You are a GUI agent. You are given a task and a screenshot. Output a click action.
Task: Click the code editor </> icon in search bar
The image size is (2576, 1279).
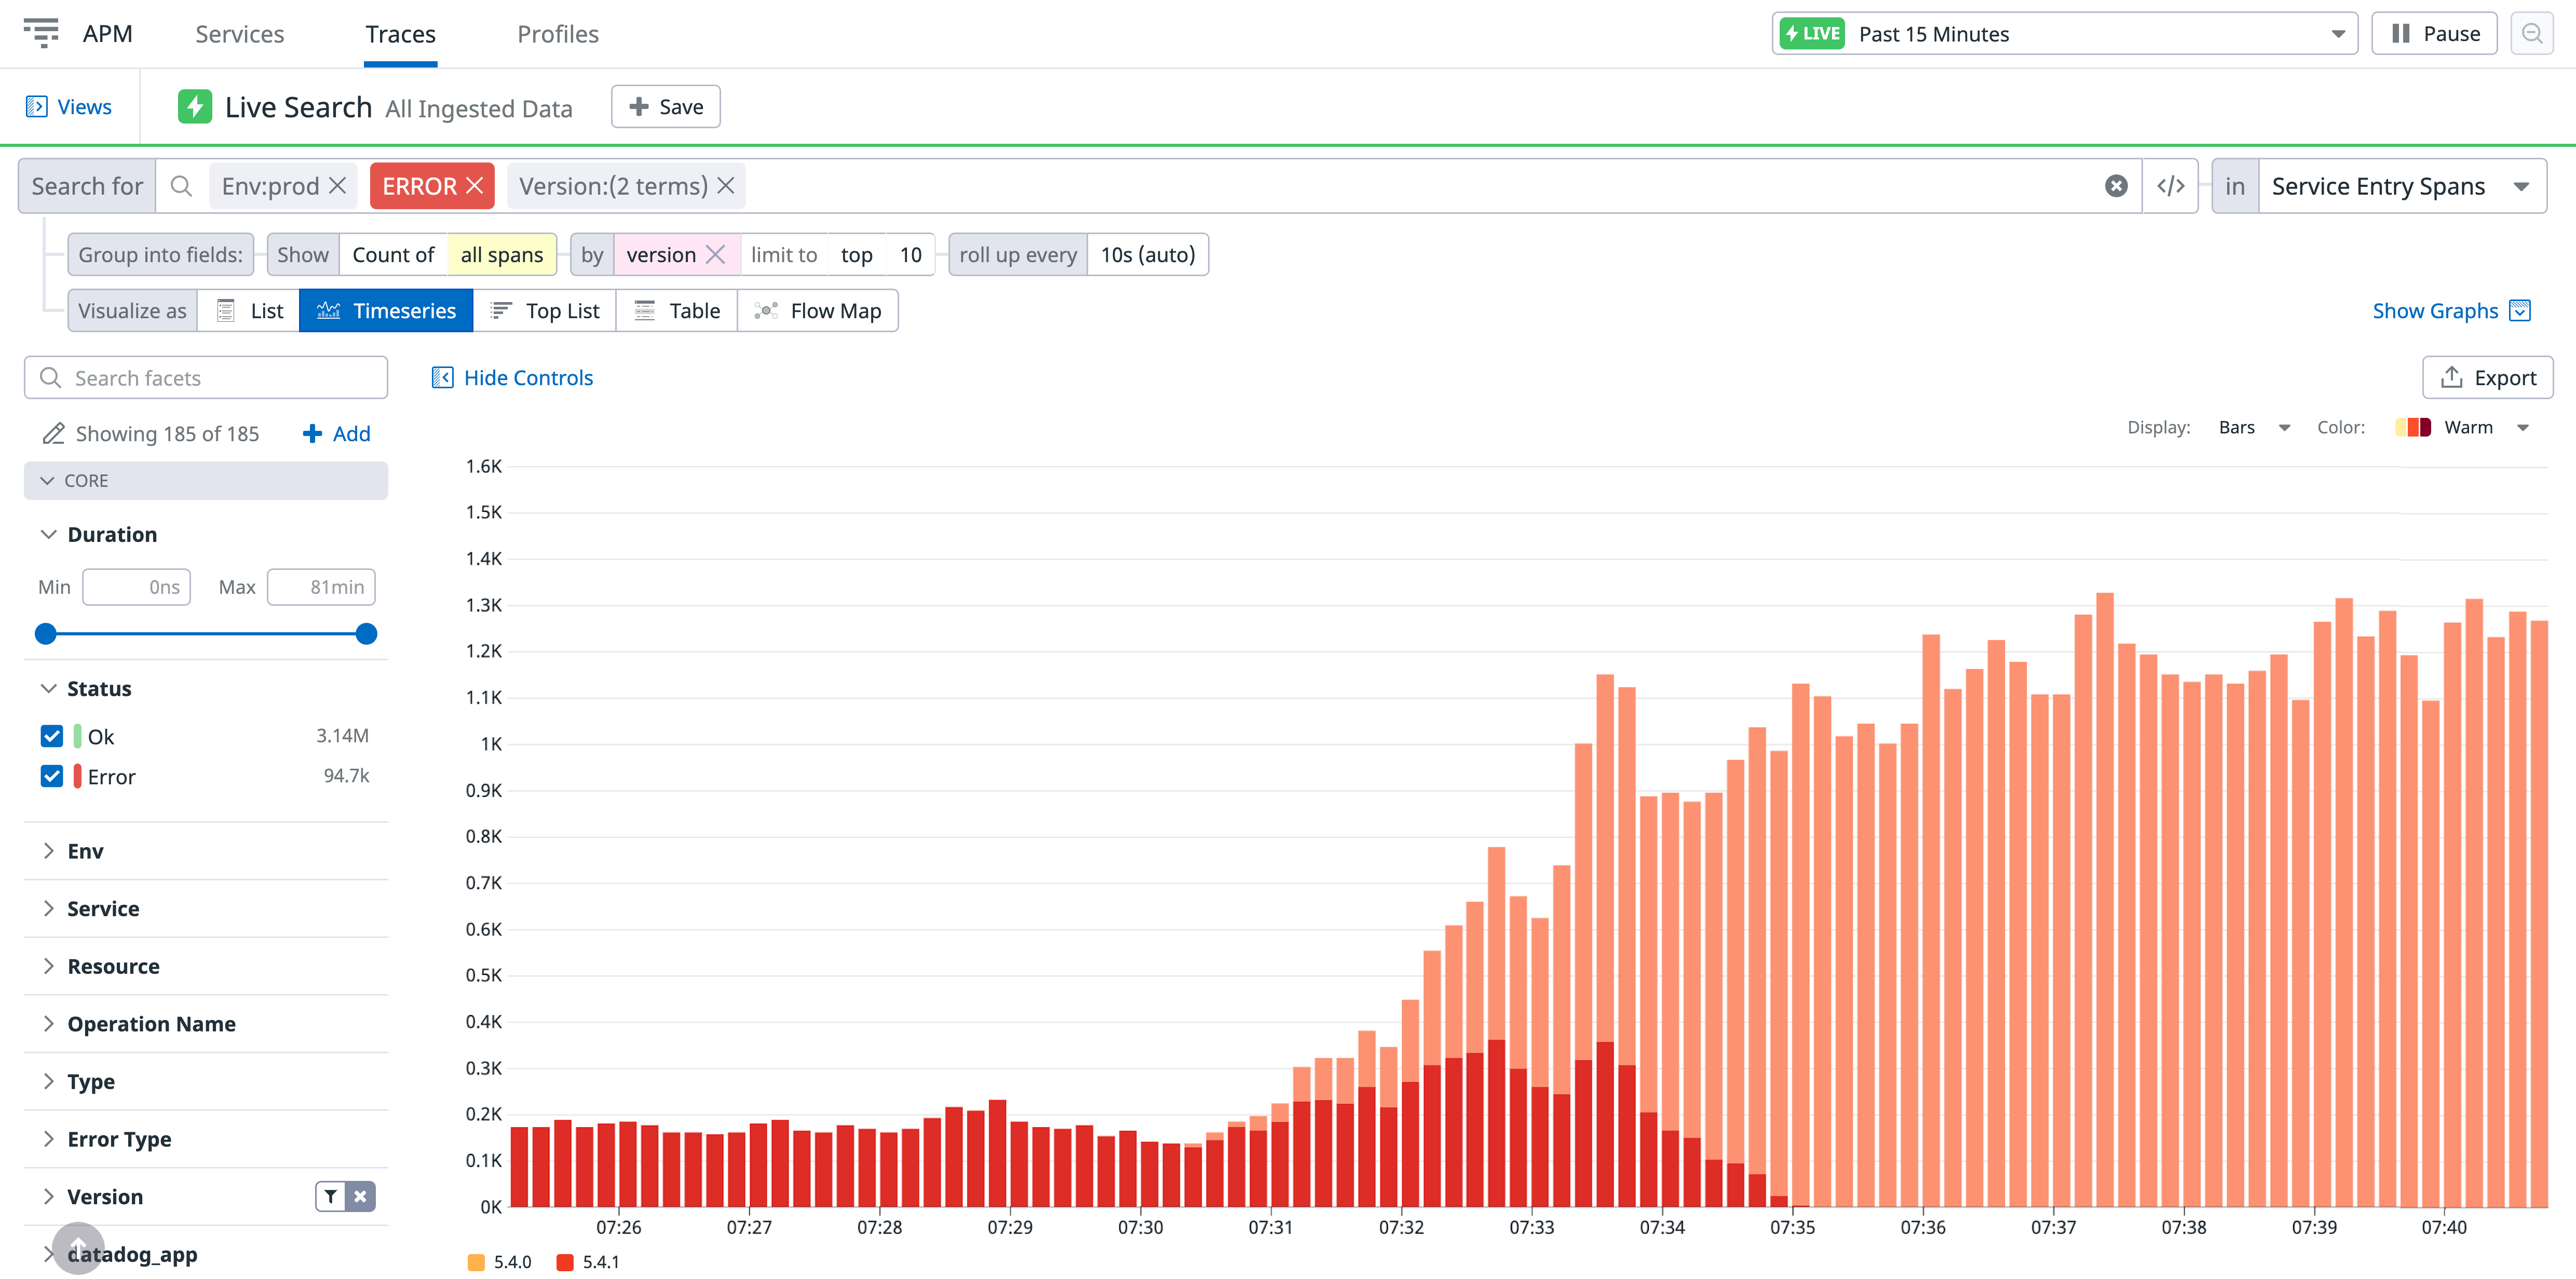(x=2170, y=185)
